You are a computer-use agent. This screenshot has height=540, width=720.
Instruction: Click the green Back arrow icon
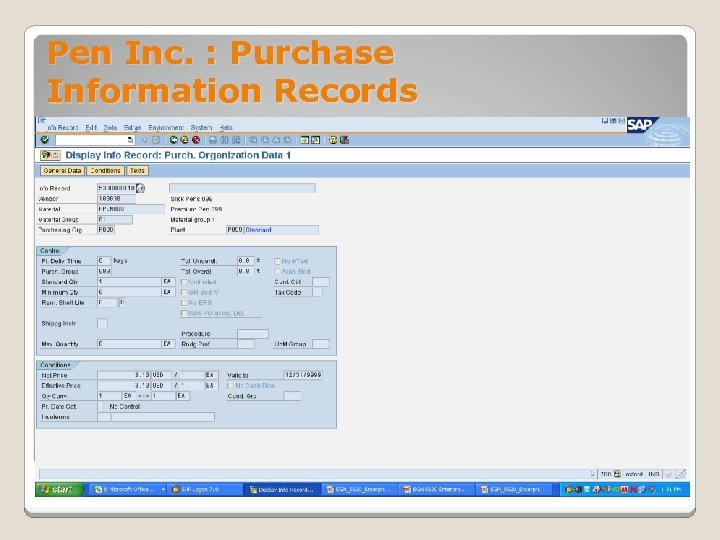click(174, 140)
